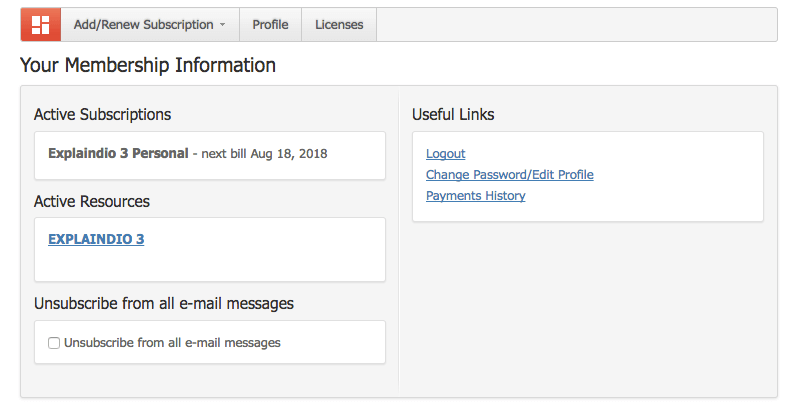Click the red dashboard home icon
The image size is (797, 420).
click(x=41, y=24)
